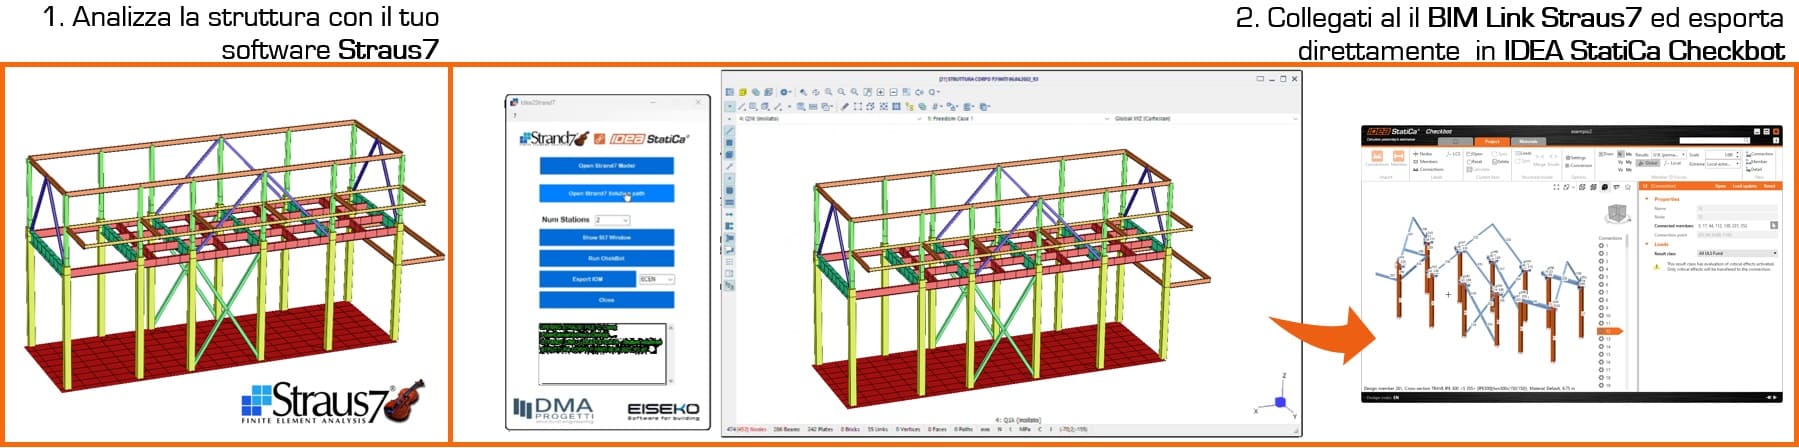Image resolution: width=1799 pixels, height=448 pixels.
Task: Click Load update in Checkbot connection panel header
Action: (x=1745, y=186)
